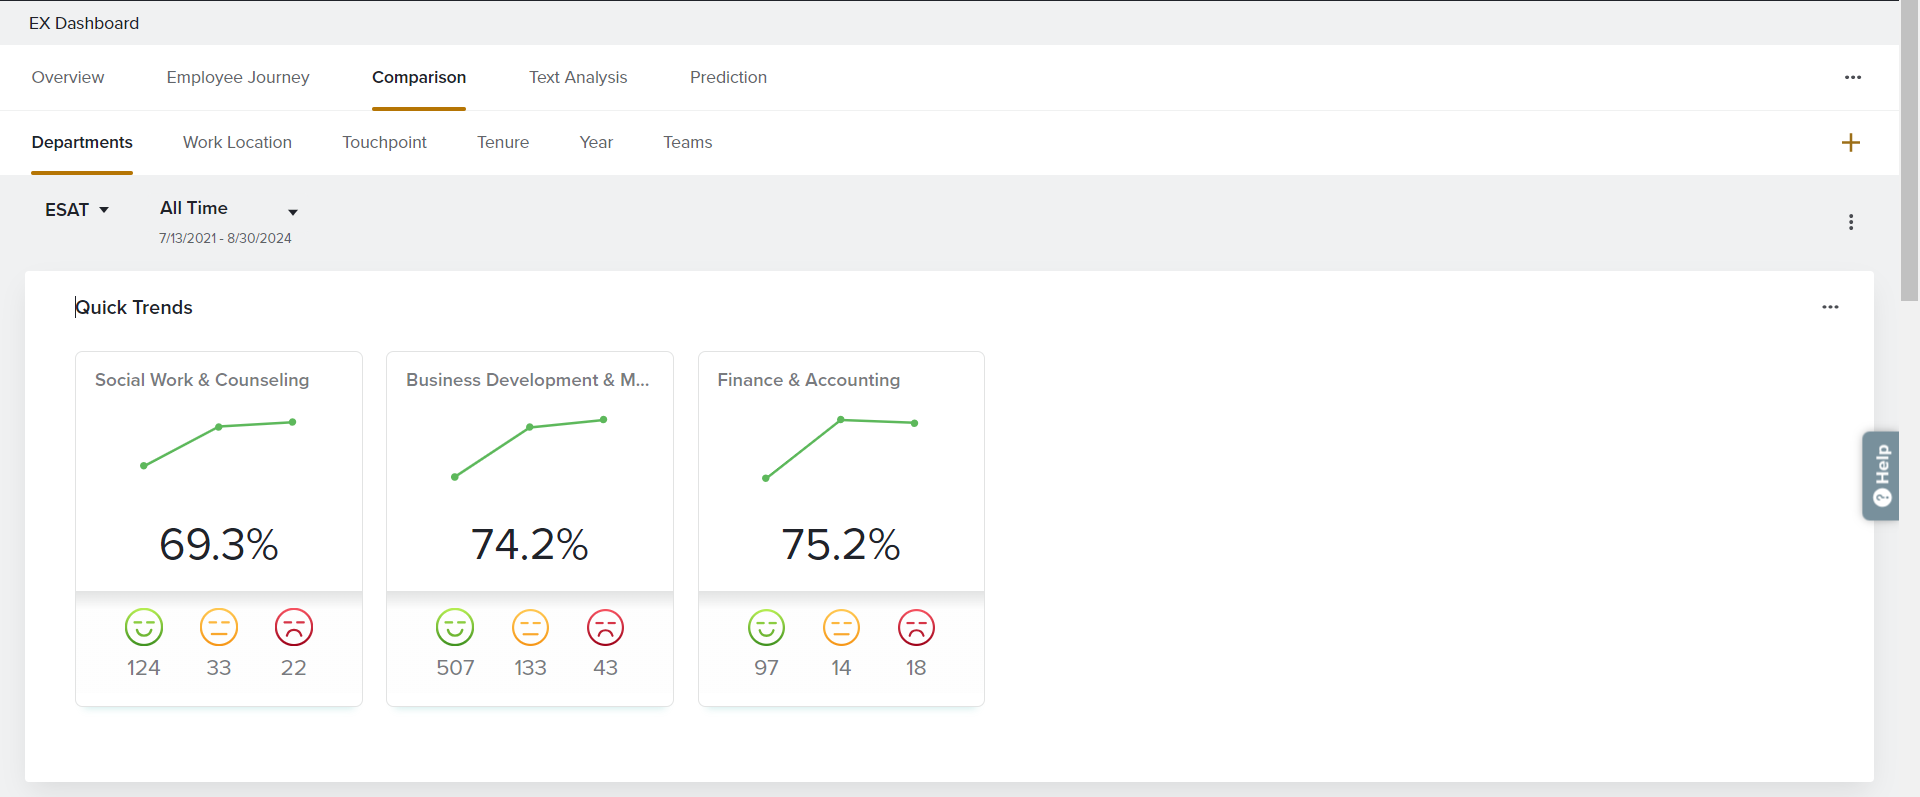This screenshot has width=1920, height=797.
Task: Click sad face in Social Work card
Action: point(293,628)
